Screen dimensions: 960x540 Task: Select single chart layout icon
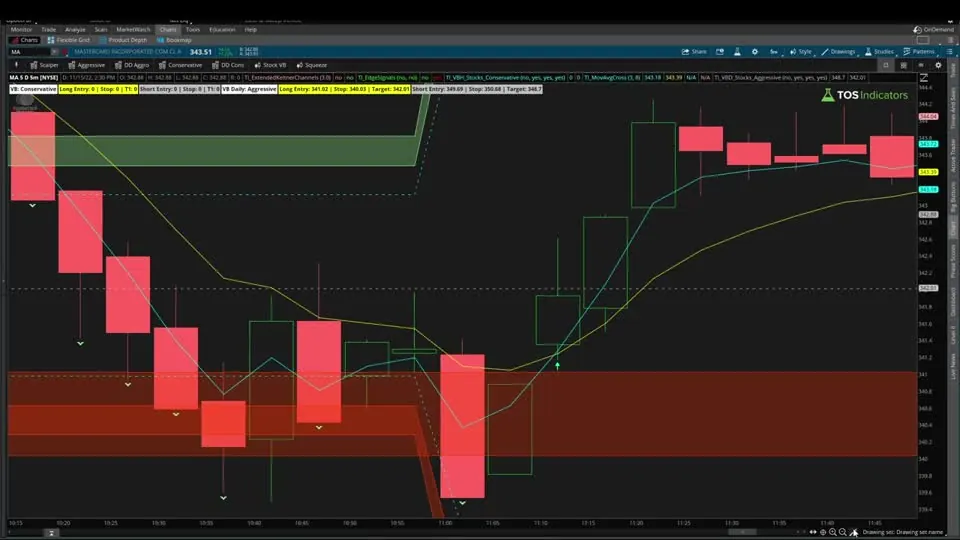885,65
